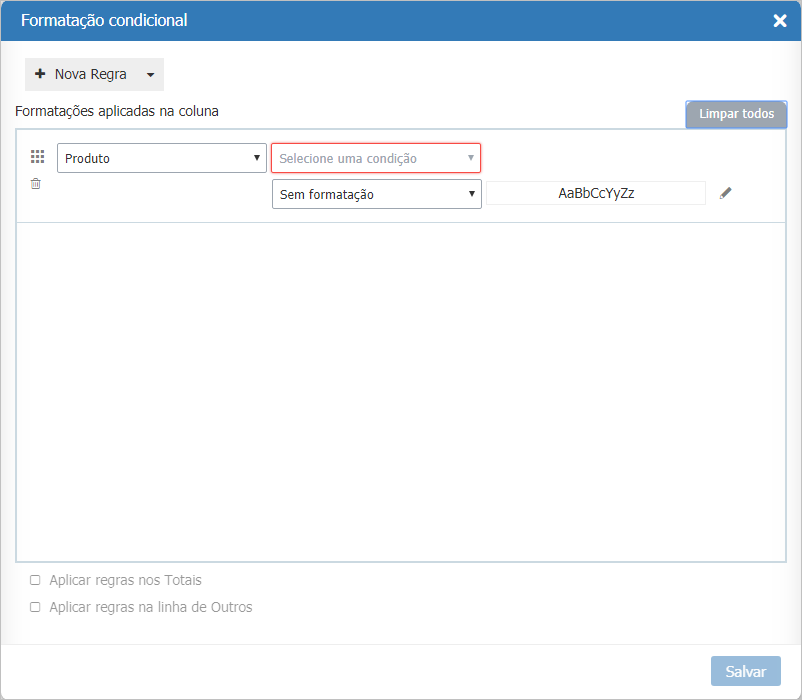Click the drag handle icon on the rule
This screenshot has width=802, height=700.
click(x=37, y=156)
